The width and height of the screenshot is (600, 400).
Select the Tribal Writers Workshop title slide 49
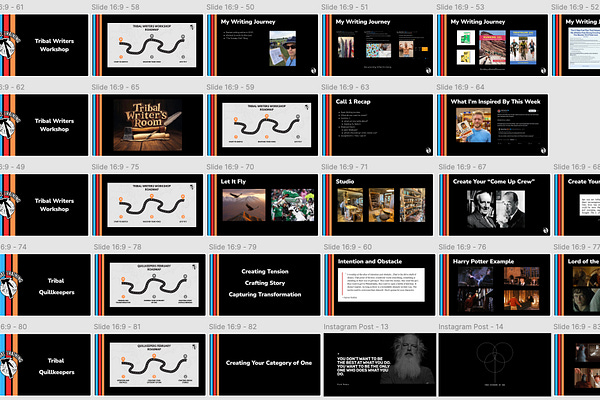[44, 205]
